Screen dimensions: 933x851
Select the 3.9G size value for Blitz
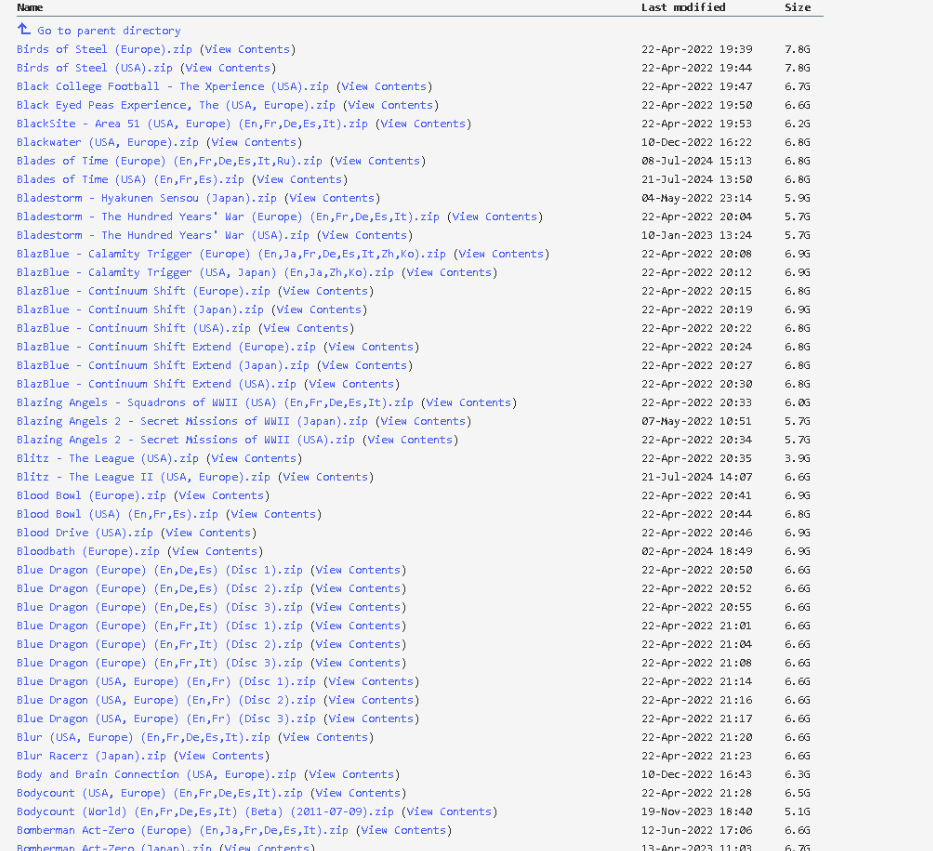[797, 458]
